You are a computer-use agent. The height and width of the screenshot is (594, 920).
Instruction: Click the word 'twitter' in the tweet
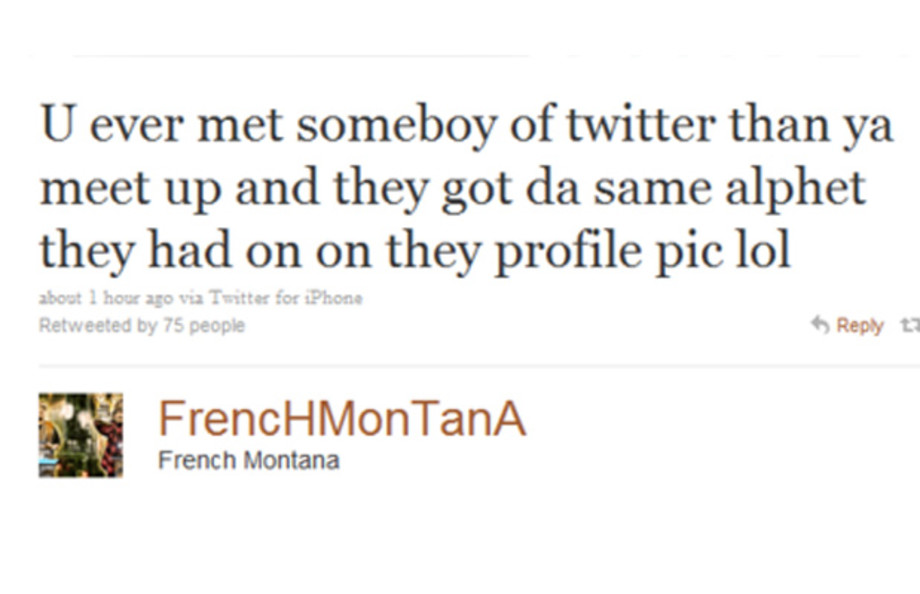[x=641, y=124]
